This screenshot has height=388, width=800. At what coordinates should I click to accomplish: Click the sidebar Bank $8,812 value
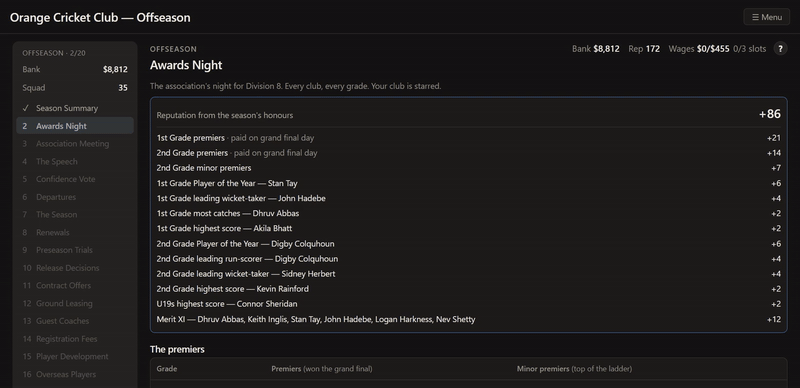115,69
